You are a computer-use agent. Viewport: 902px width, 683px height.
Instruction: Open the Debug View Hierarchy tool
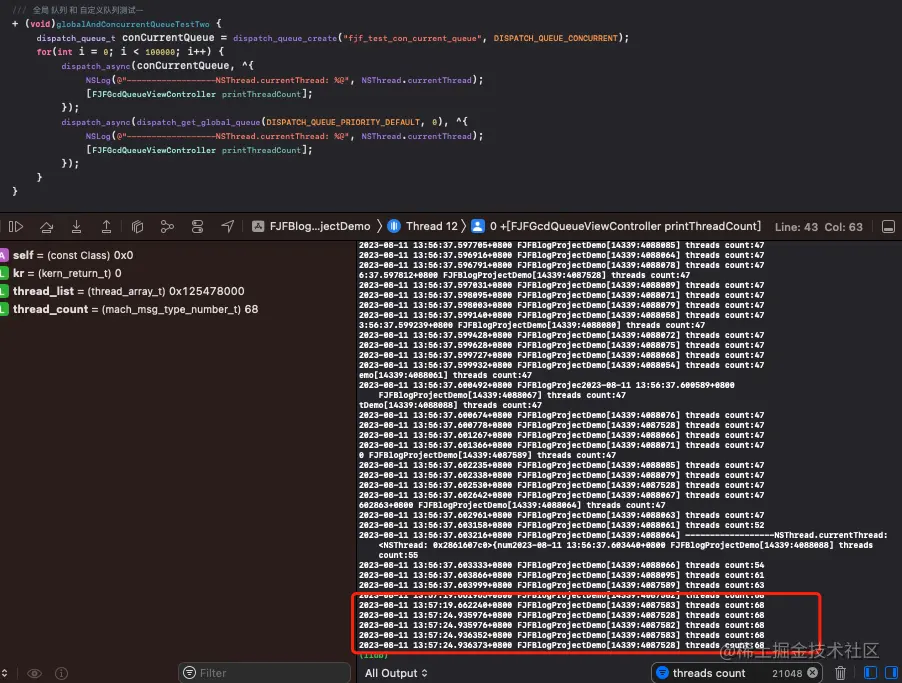point(137,227)
